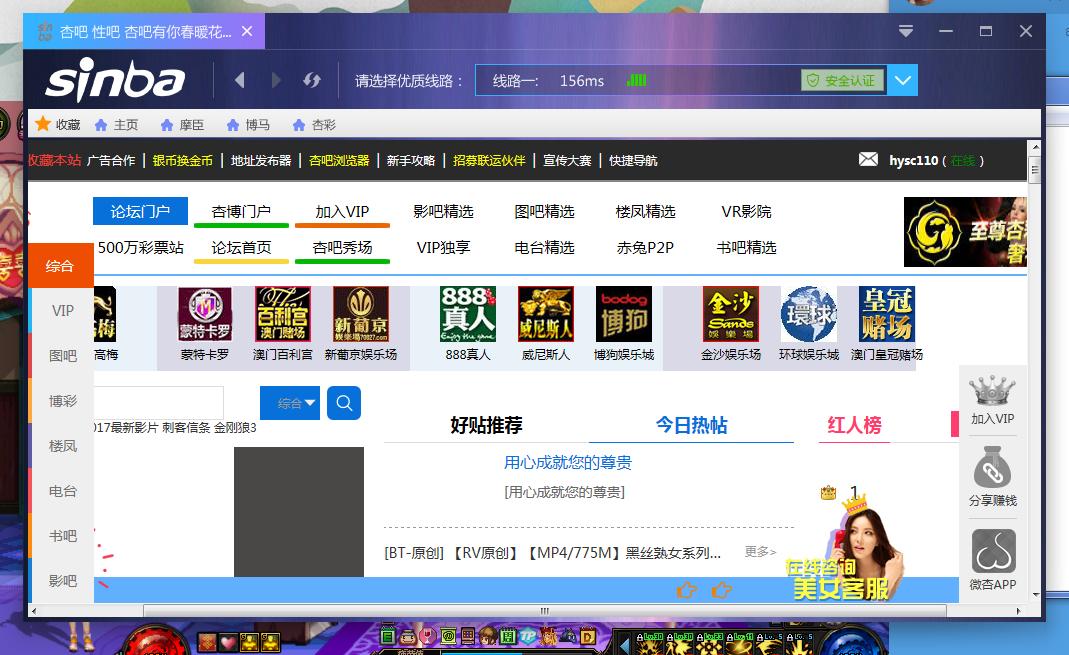Select the 好贴推荐 tab
The image size is (1069, 655).
(486, 425)
